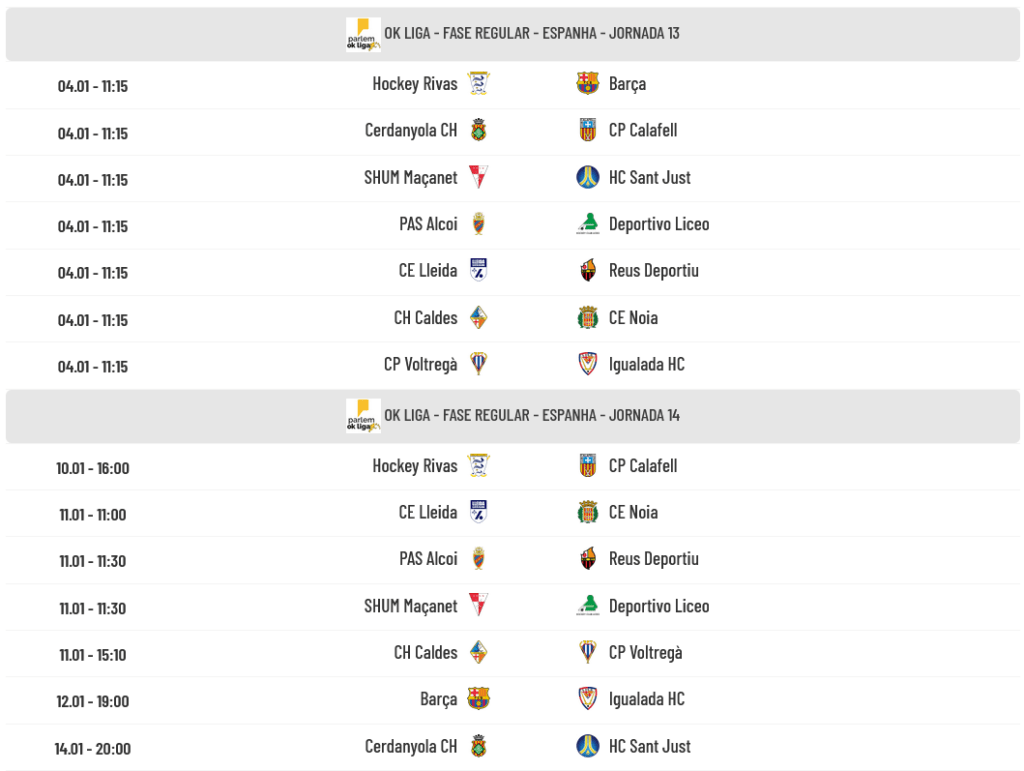
Task: Click the Jornada 14 header title text
Action: pyautogui.click(x=532, y=415)
